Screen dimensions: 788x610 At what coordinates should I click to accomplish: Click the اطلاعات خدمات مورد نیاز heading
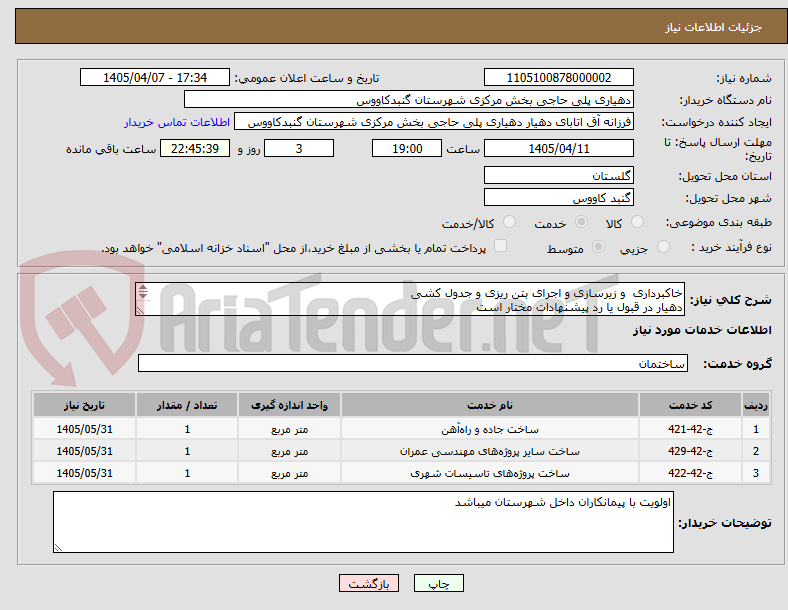[702, 330]
